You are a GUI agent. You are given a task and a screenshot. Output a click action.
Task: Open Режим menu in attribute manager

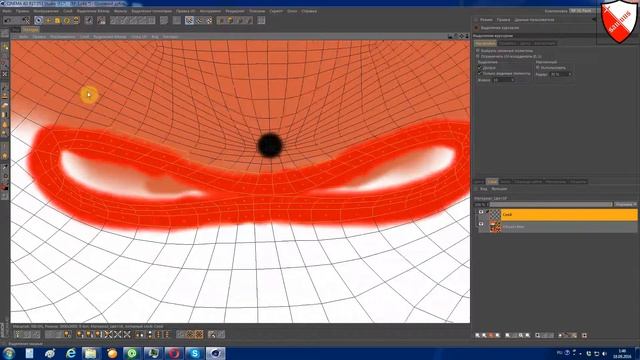tap(486, 20)
